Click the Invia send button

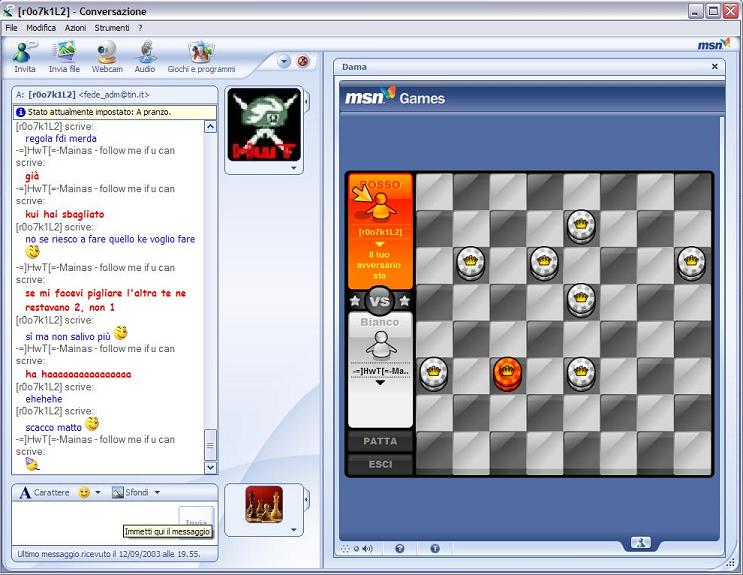[x=196, y=521]
